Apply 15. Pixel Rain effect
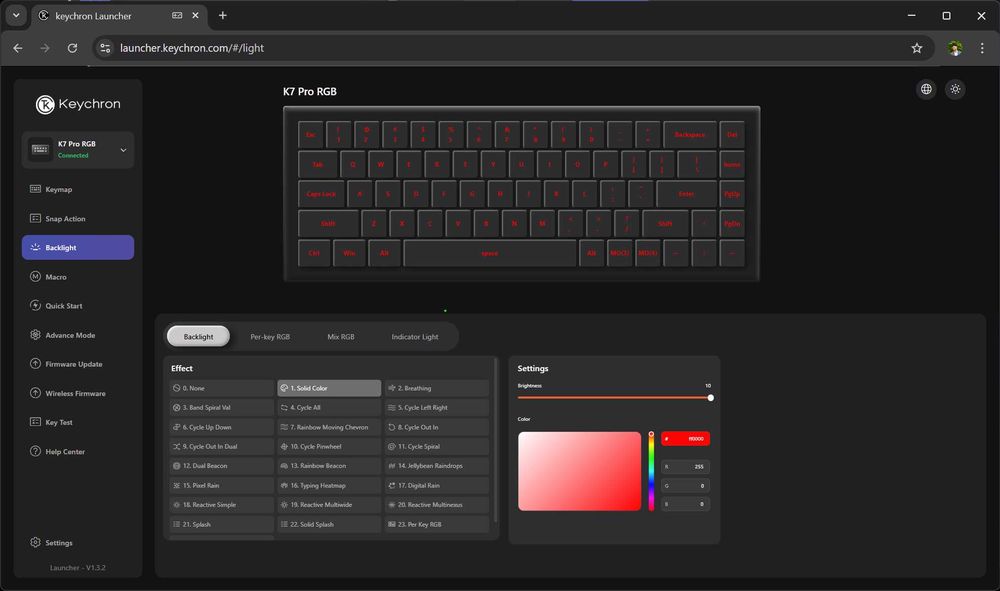 pos(221,485)
